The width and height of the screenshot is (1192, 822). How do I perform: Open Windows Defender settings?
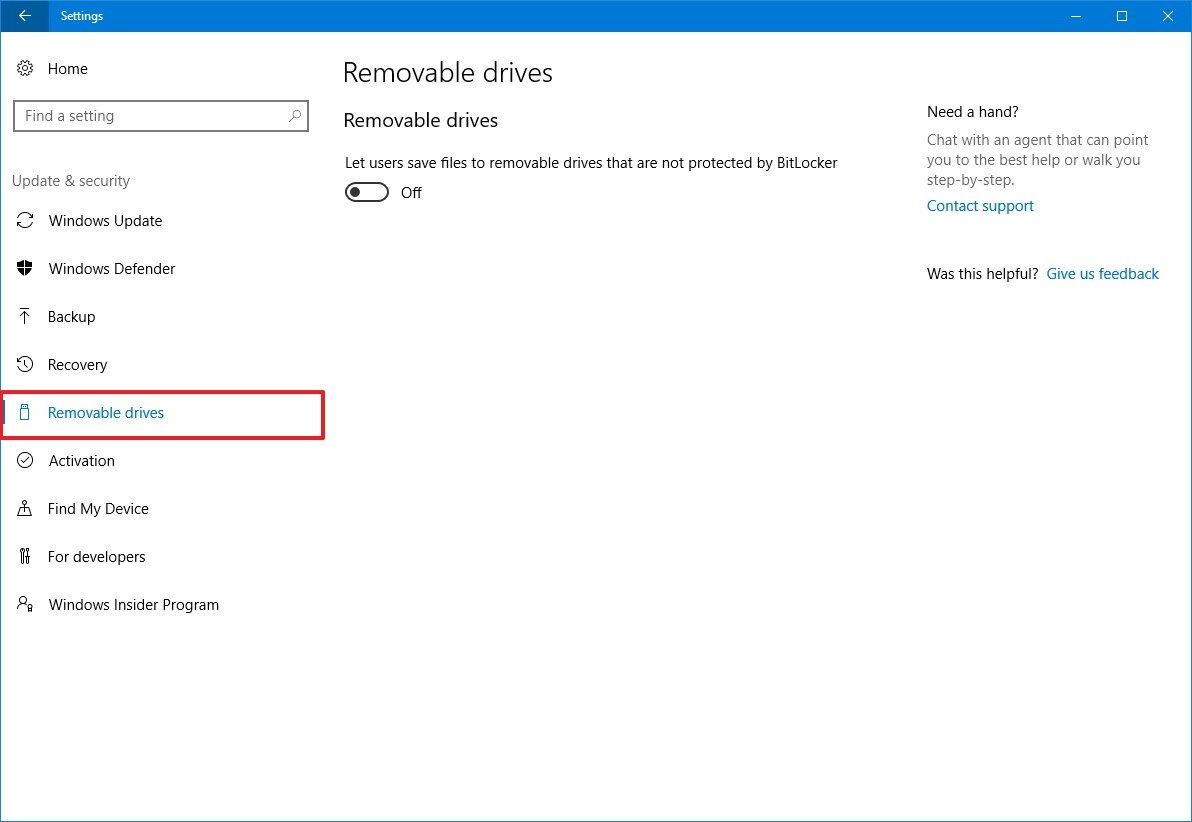pos(111,268)
